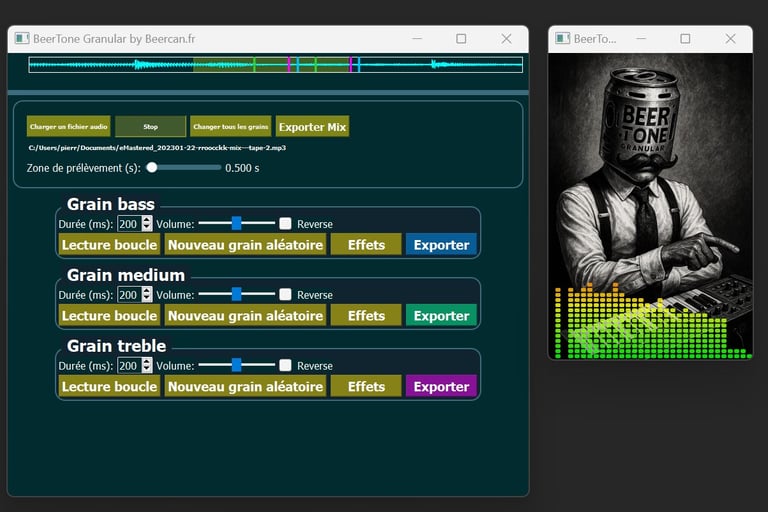768x512 pixels.
Task: Click the Grain bass Durée input field
Action: tap(130, 224)
